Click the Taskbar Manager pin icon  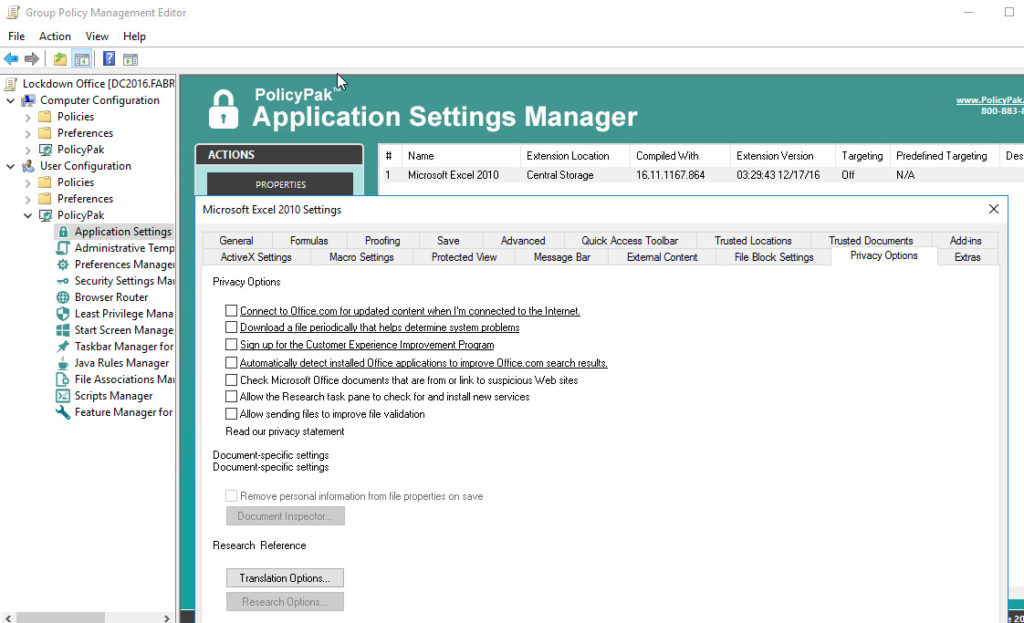(63, 347)
